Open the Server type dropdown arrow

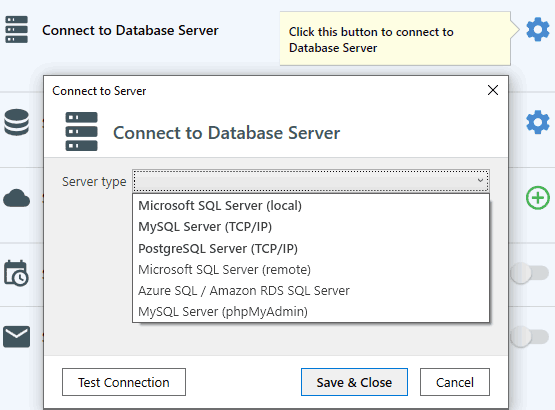pos(480,181)
